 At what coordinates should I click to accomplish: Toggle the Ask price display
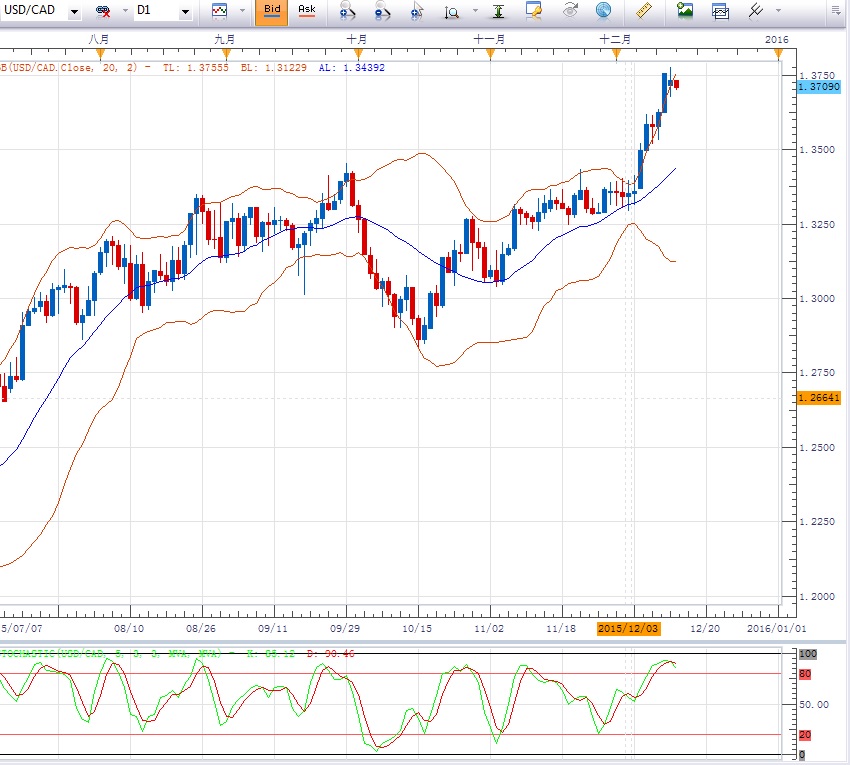(x=307, y=12)
